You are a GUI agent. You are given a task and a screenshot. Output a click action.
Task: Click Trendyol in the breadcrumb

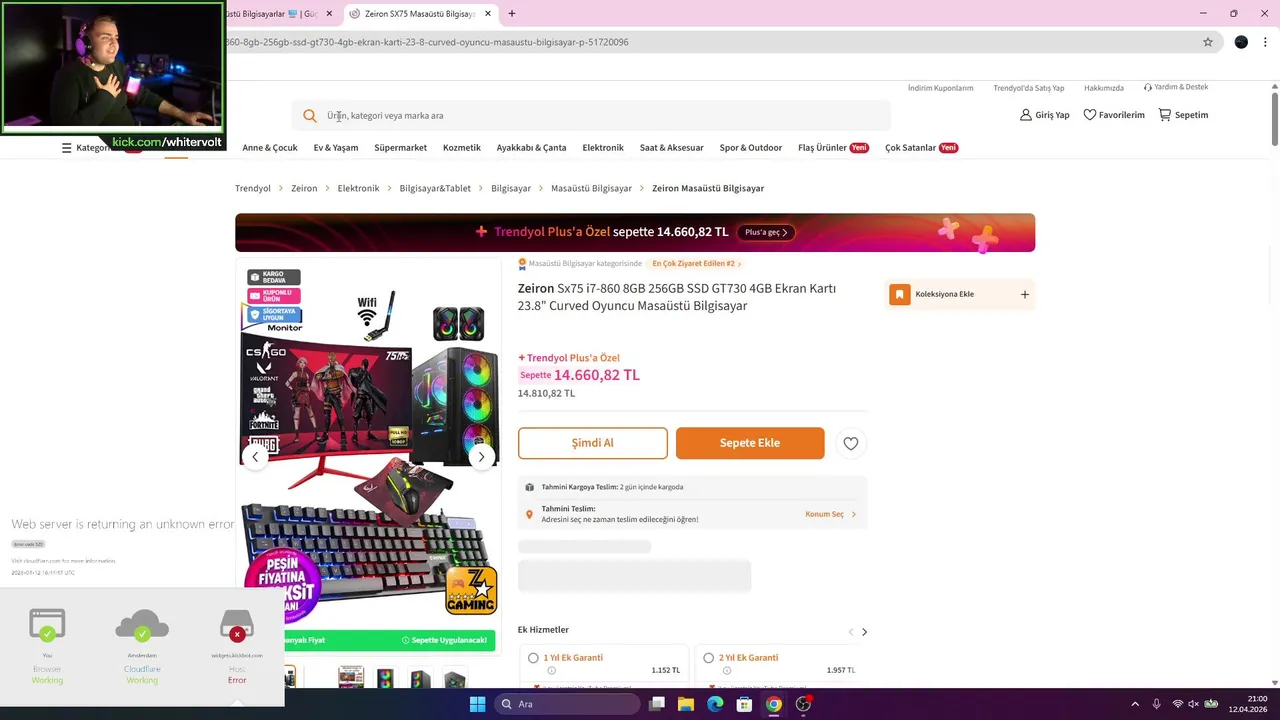point(253,188)
